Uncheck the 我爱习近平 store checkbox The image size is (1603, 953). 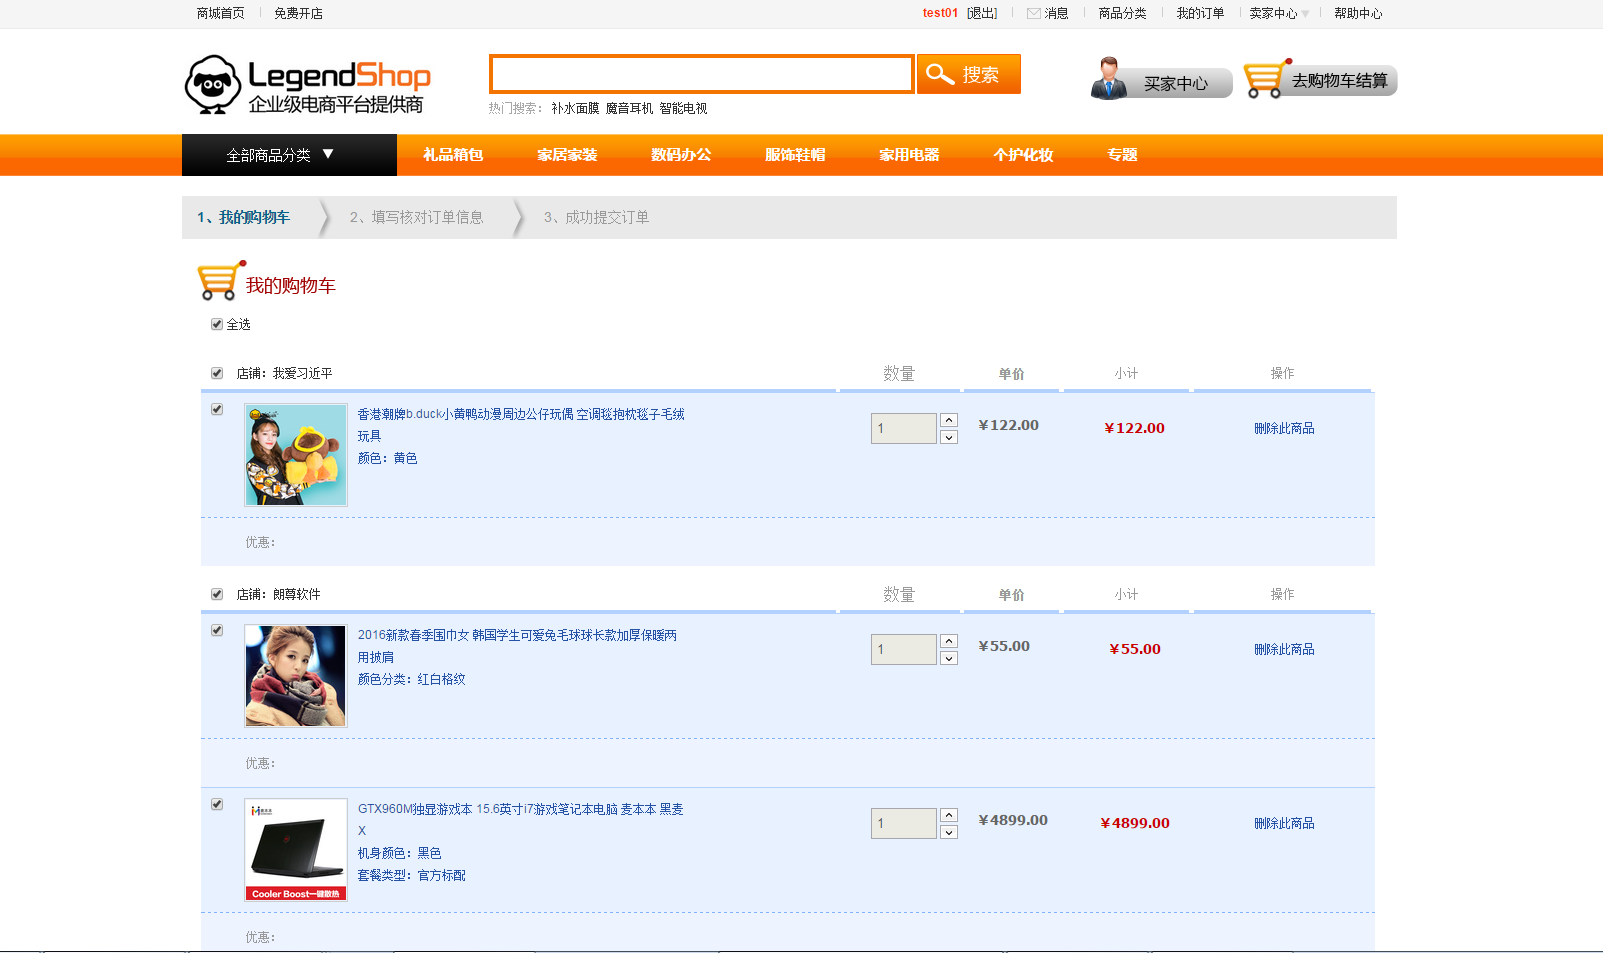(217, 373)
